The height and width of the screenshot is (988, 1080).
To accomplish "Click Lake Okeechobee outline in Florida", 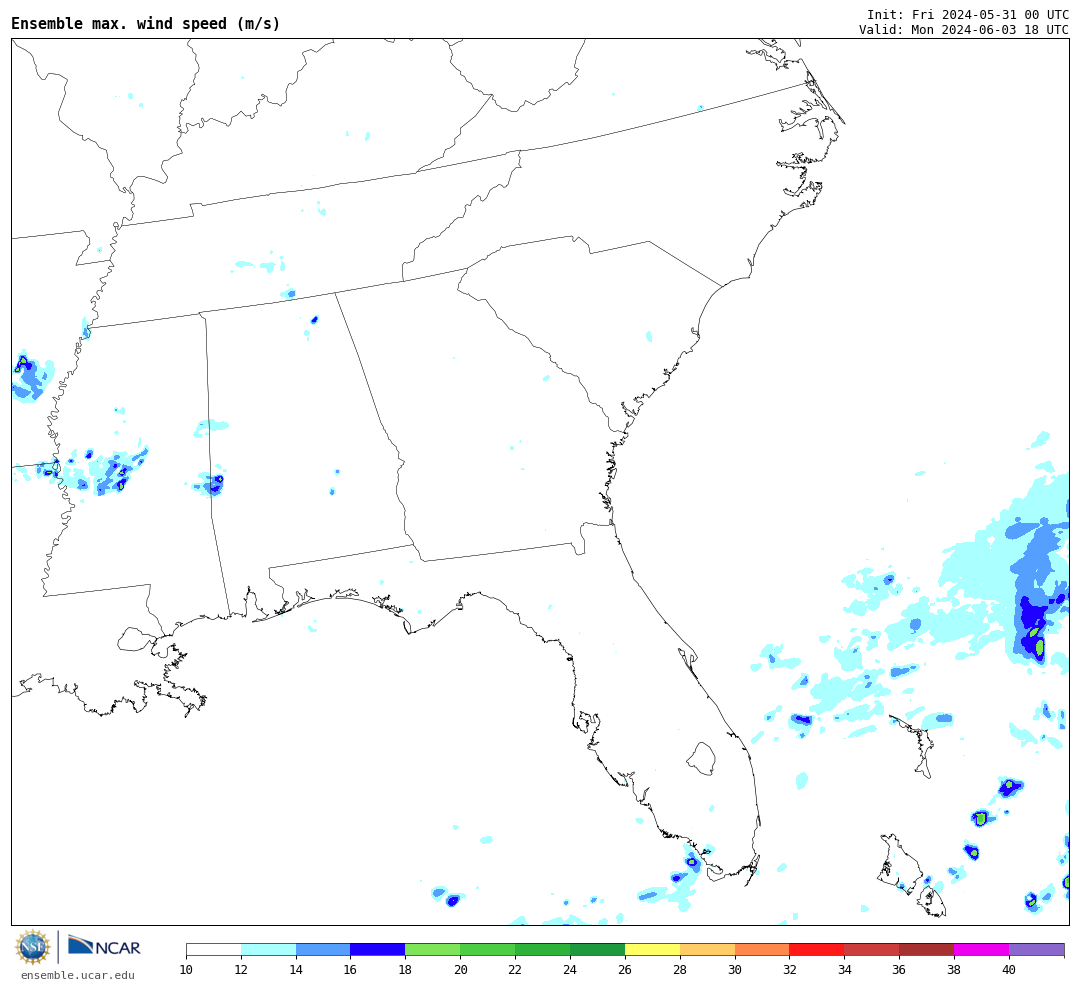I will (702, 759).
